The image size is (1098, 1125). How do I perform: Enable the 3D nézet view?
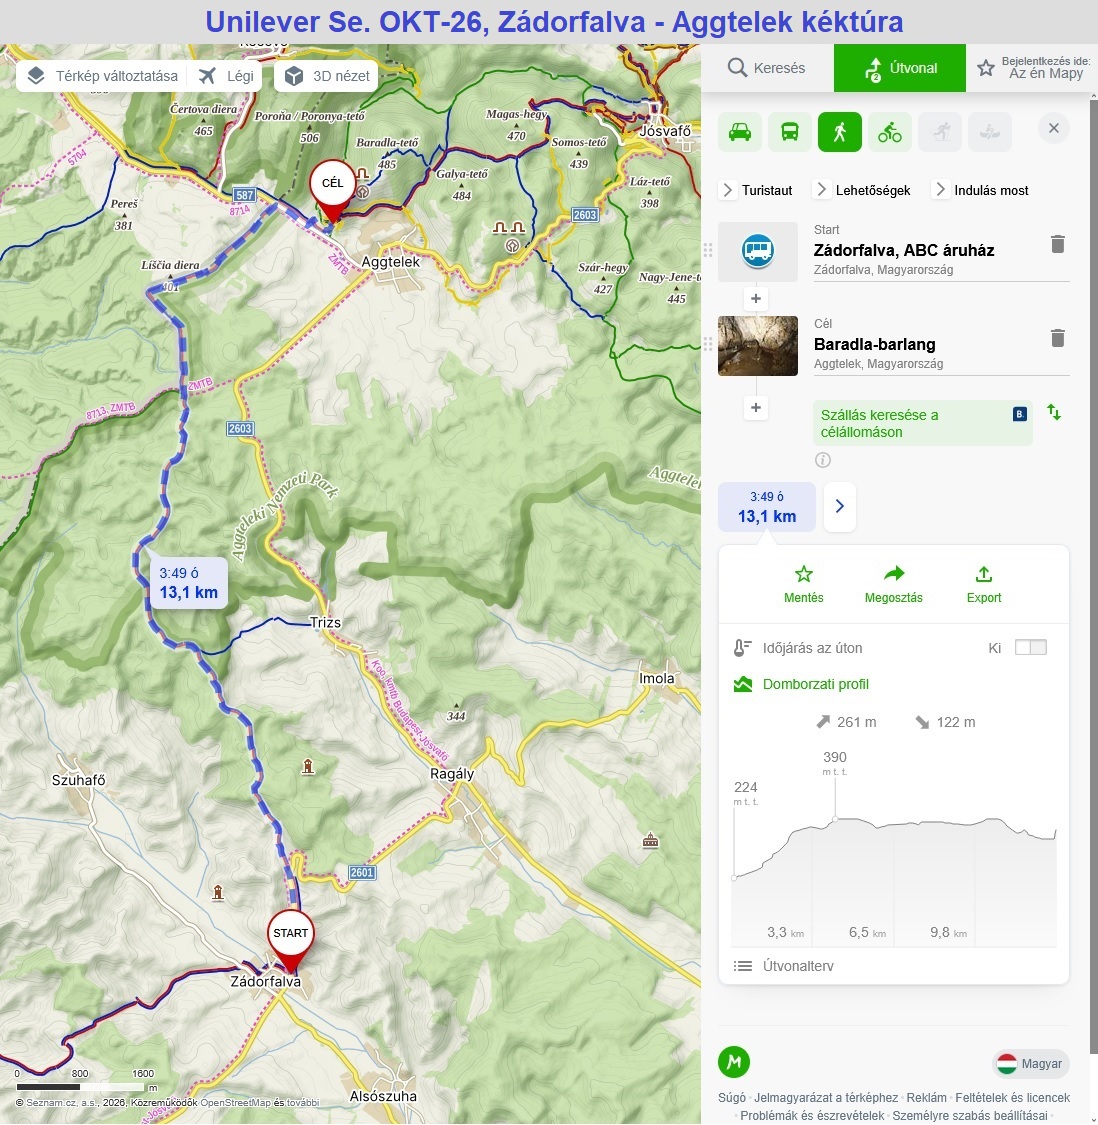[x=327, y=76]
